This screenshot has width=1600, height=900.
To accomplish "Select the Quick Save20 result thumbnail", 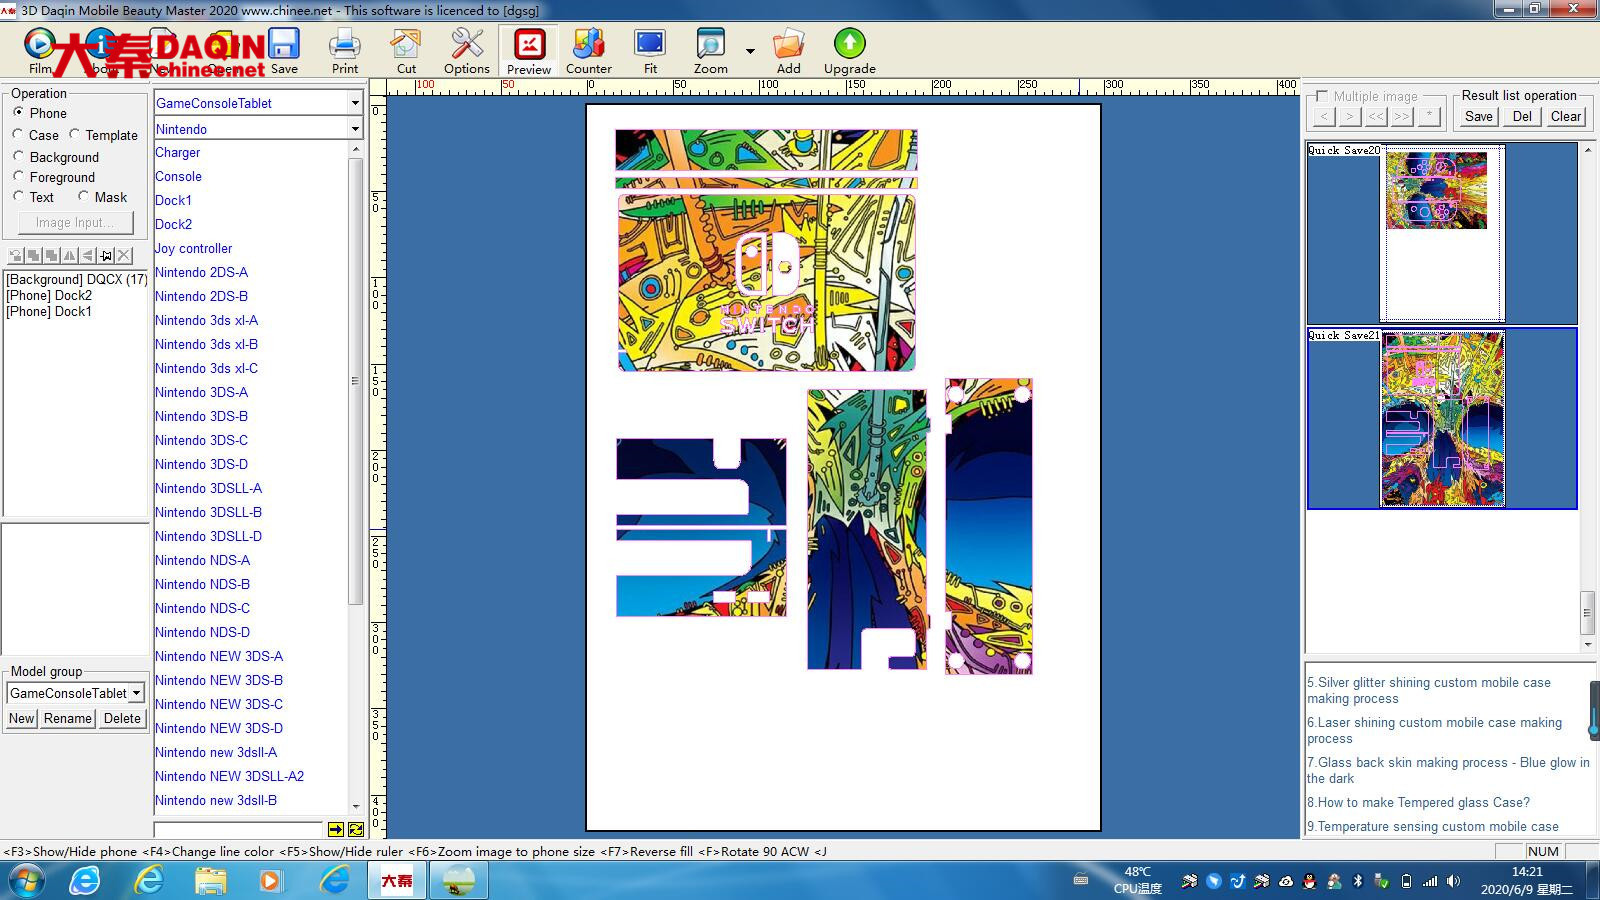I will (1441, 233).
